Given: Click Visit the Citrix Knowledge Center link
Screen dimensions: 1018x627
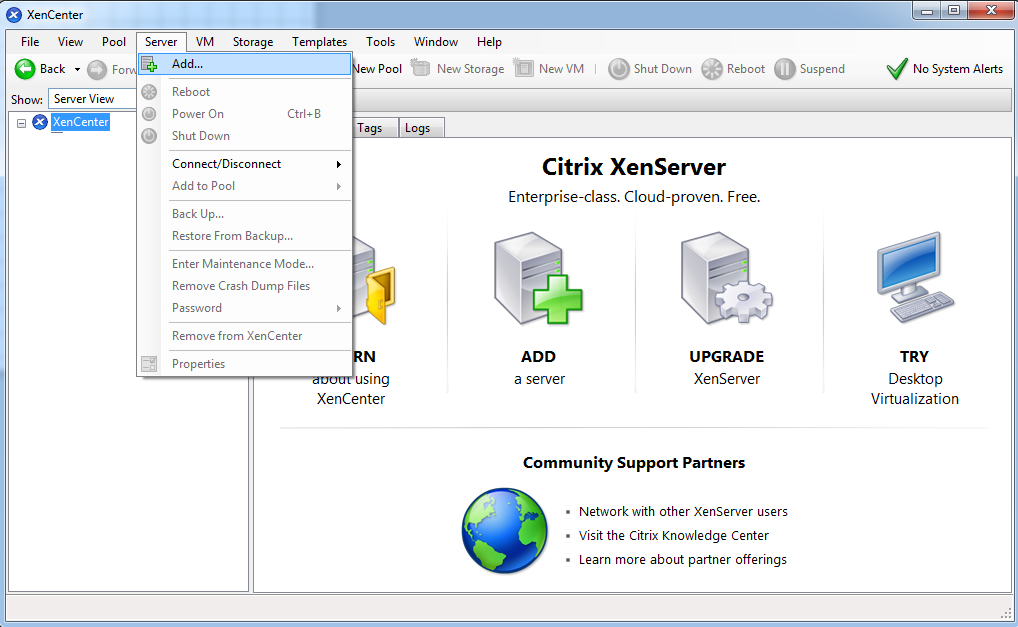Looking at the screenshot, I should tap(673, 535).
